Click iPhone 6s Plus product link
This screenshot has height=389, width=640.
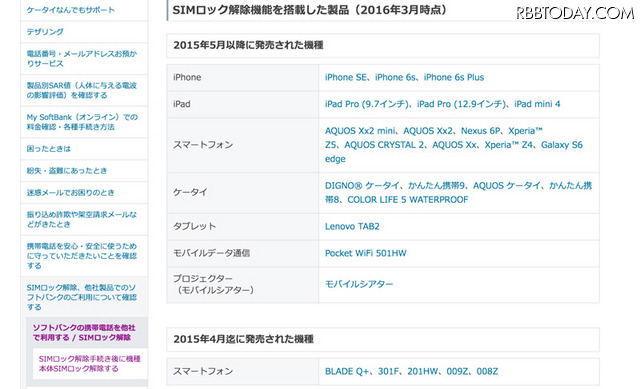click(454, 77)
